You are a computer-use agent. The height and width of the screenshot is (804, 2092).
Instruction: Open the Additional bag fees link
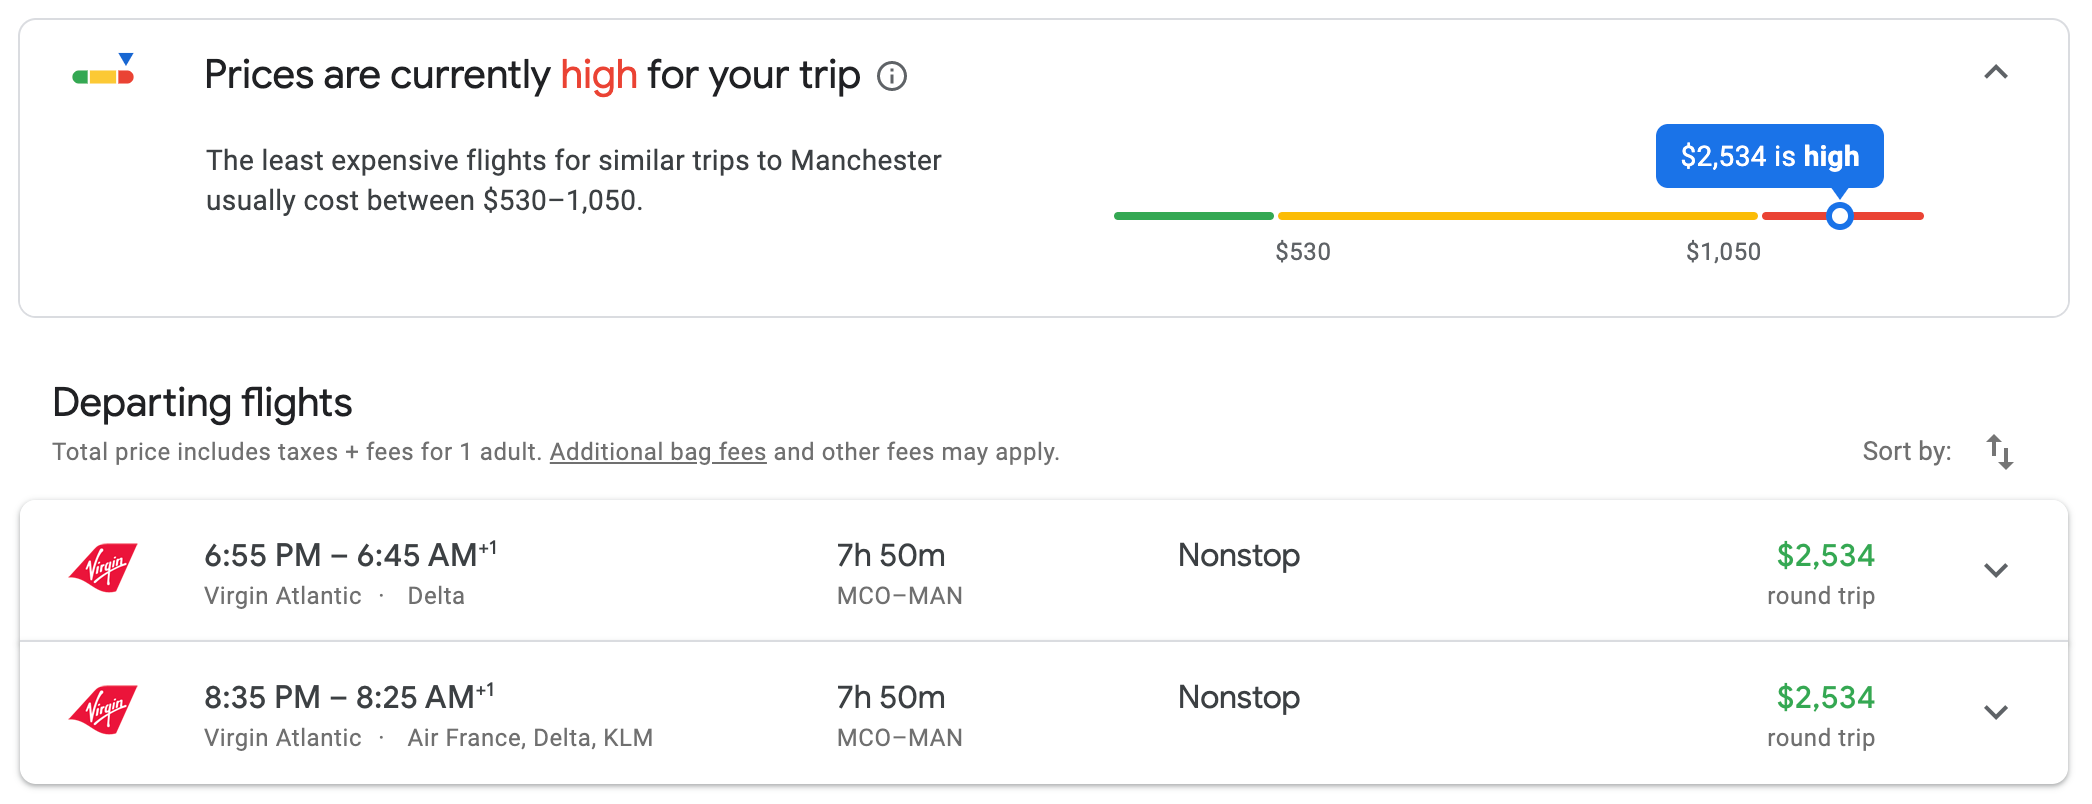pos(658,452)
